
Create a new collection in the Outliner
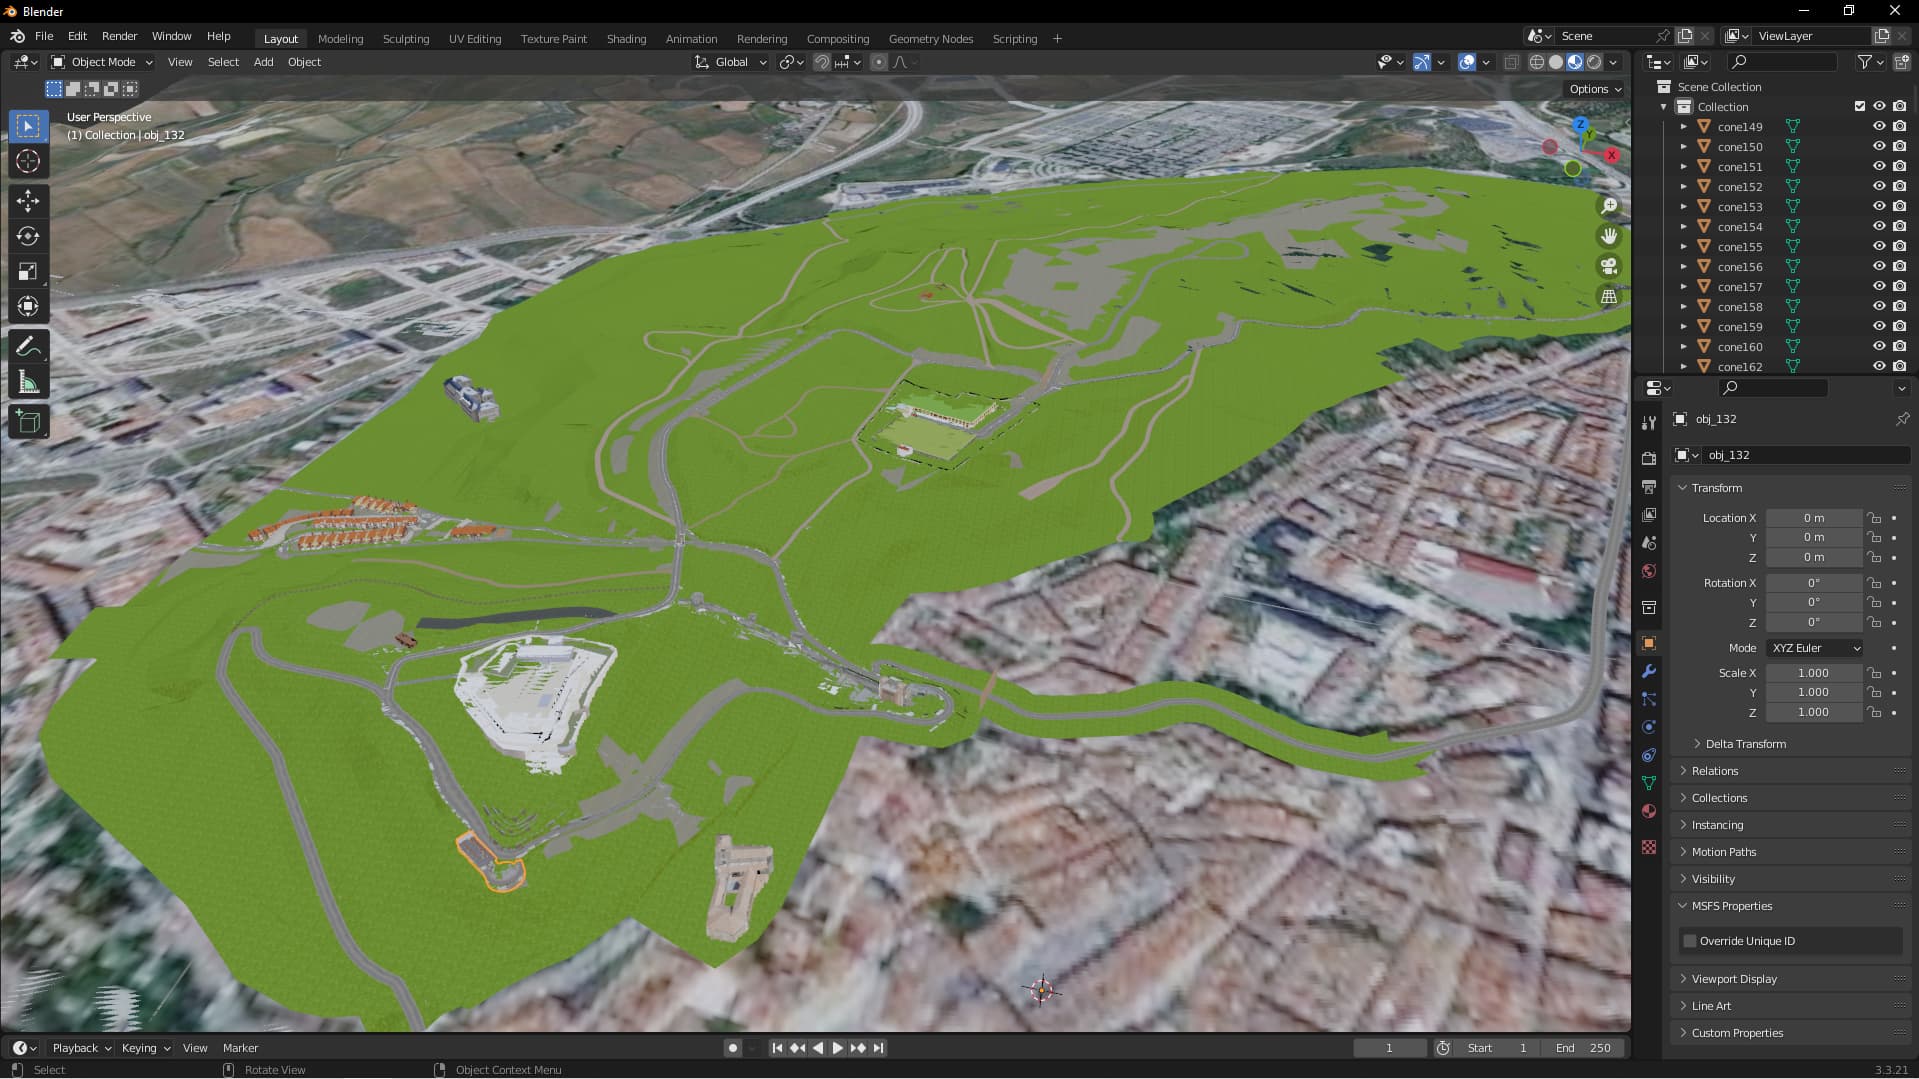(x=1900, y=61)
